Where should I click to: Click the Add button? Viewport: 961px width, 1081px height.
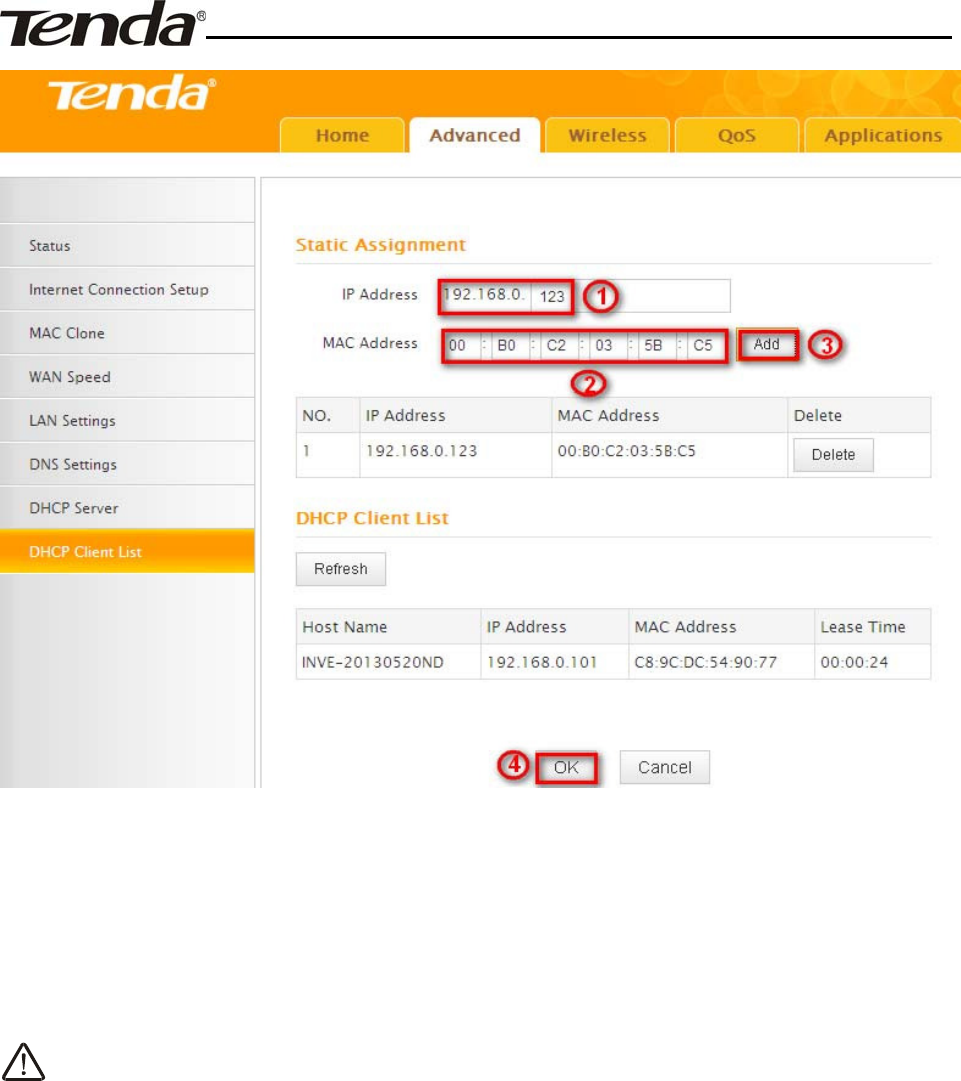(x=767, y=344)
